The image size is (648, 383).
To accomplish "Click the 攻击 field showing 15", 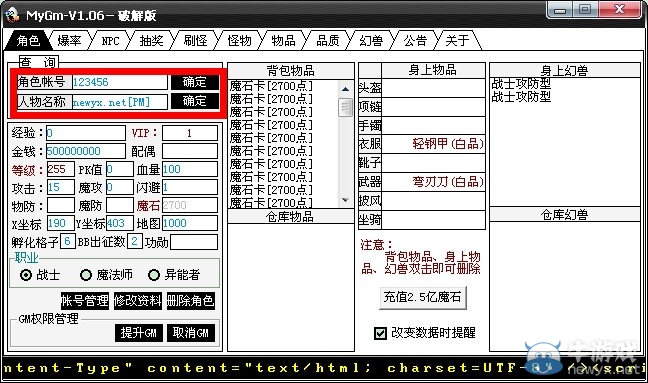I will [x=60, y=187].
